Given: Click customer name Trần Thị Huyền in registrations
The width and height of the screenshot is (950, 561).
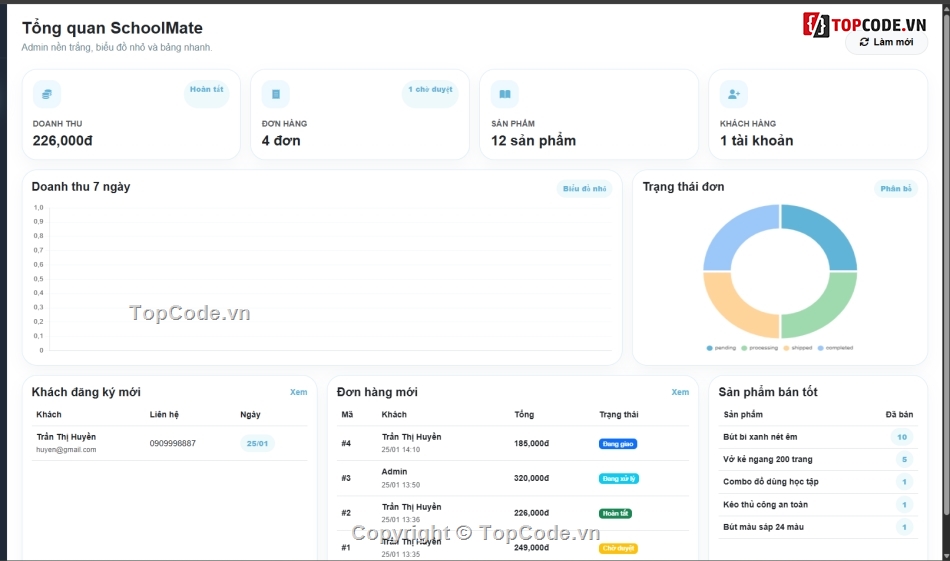Looking at the screenshot, I should click(x=66, y=437).
